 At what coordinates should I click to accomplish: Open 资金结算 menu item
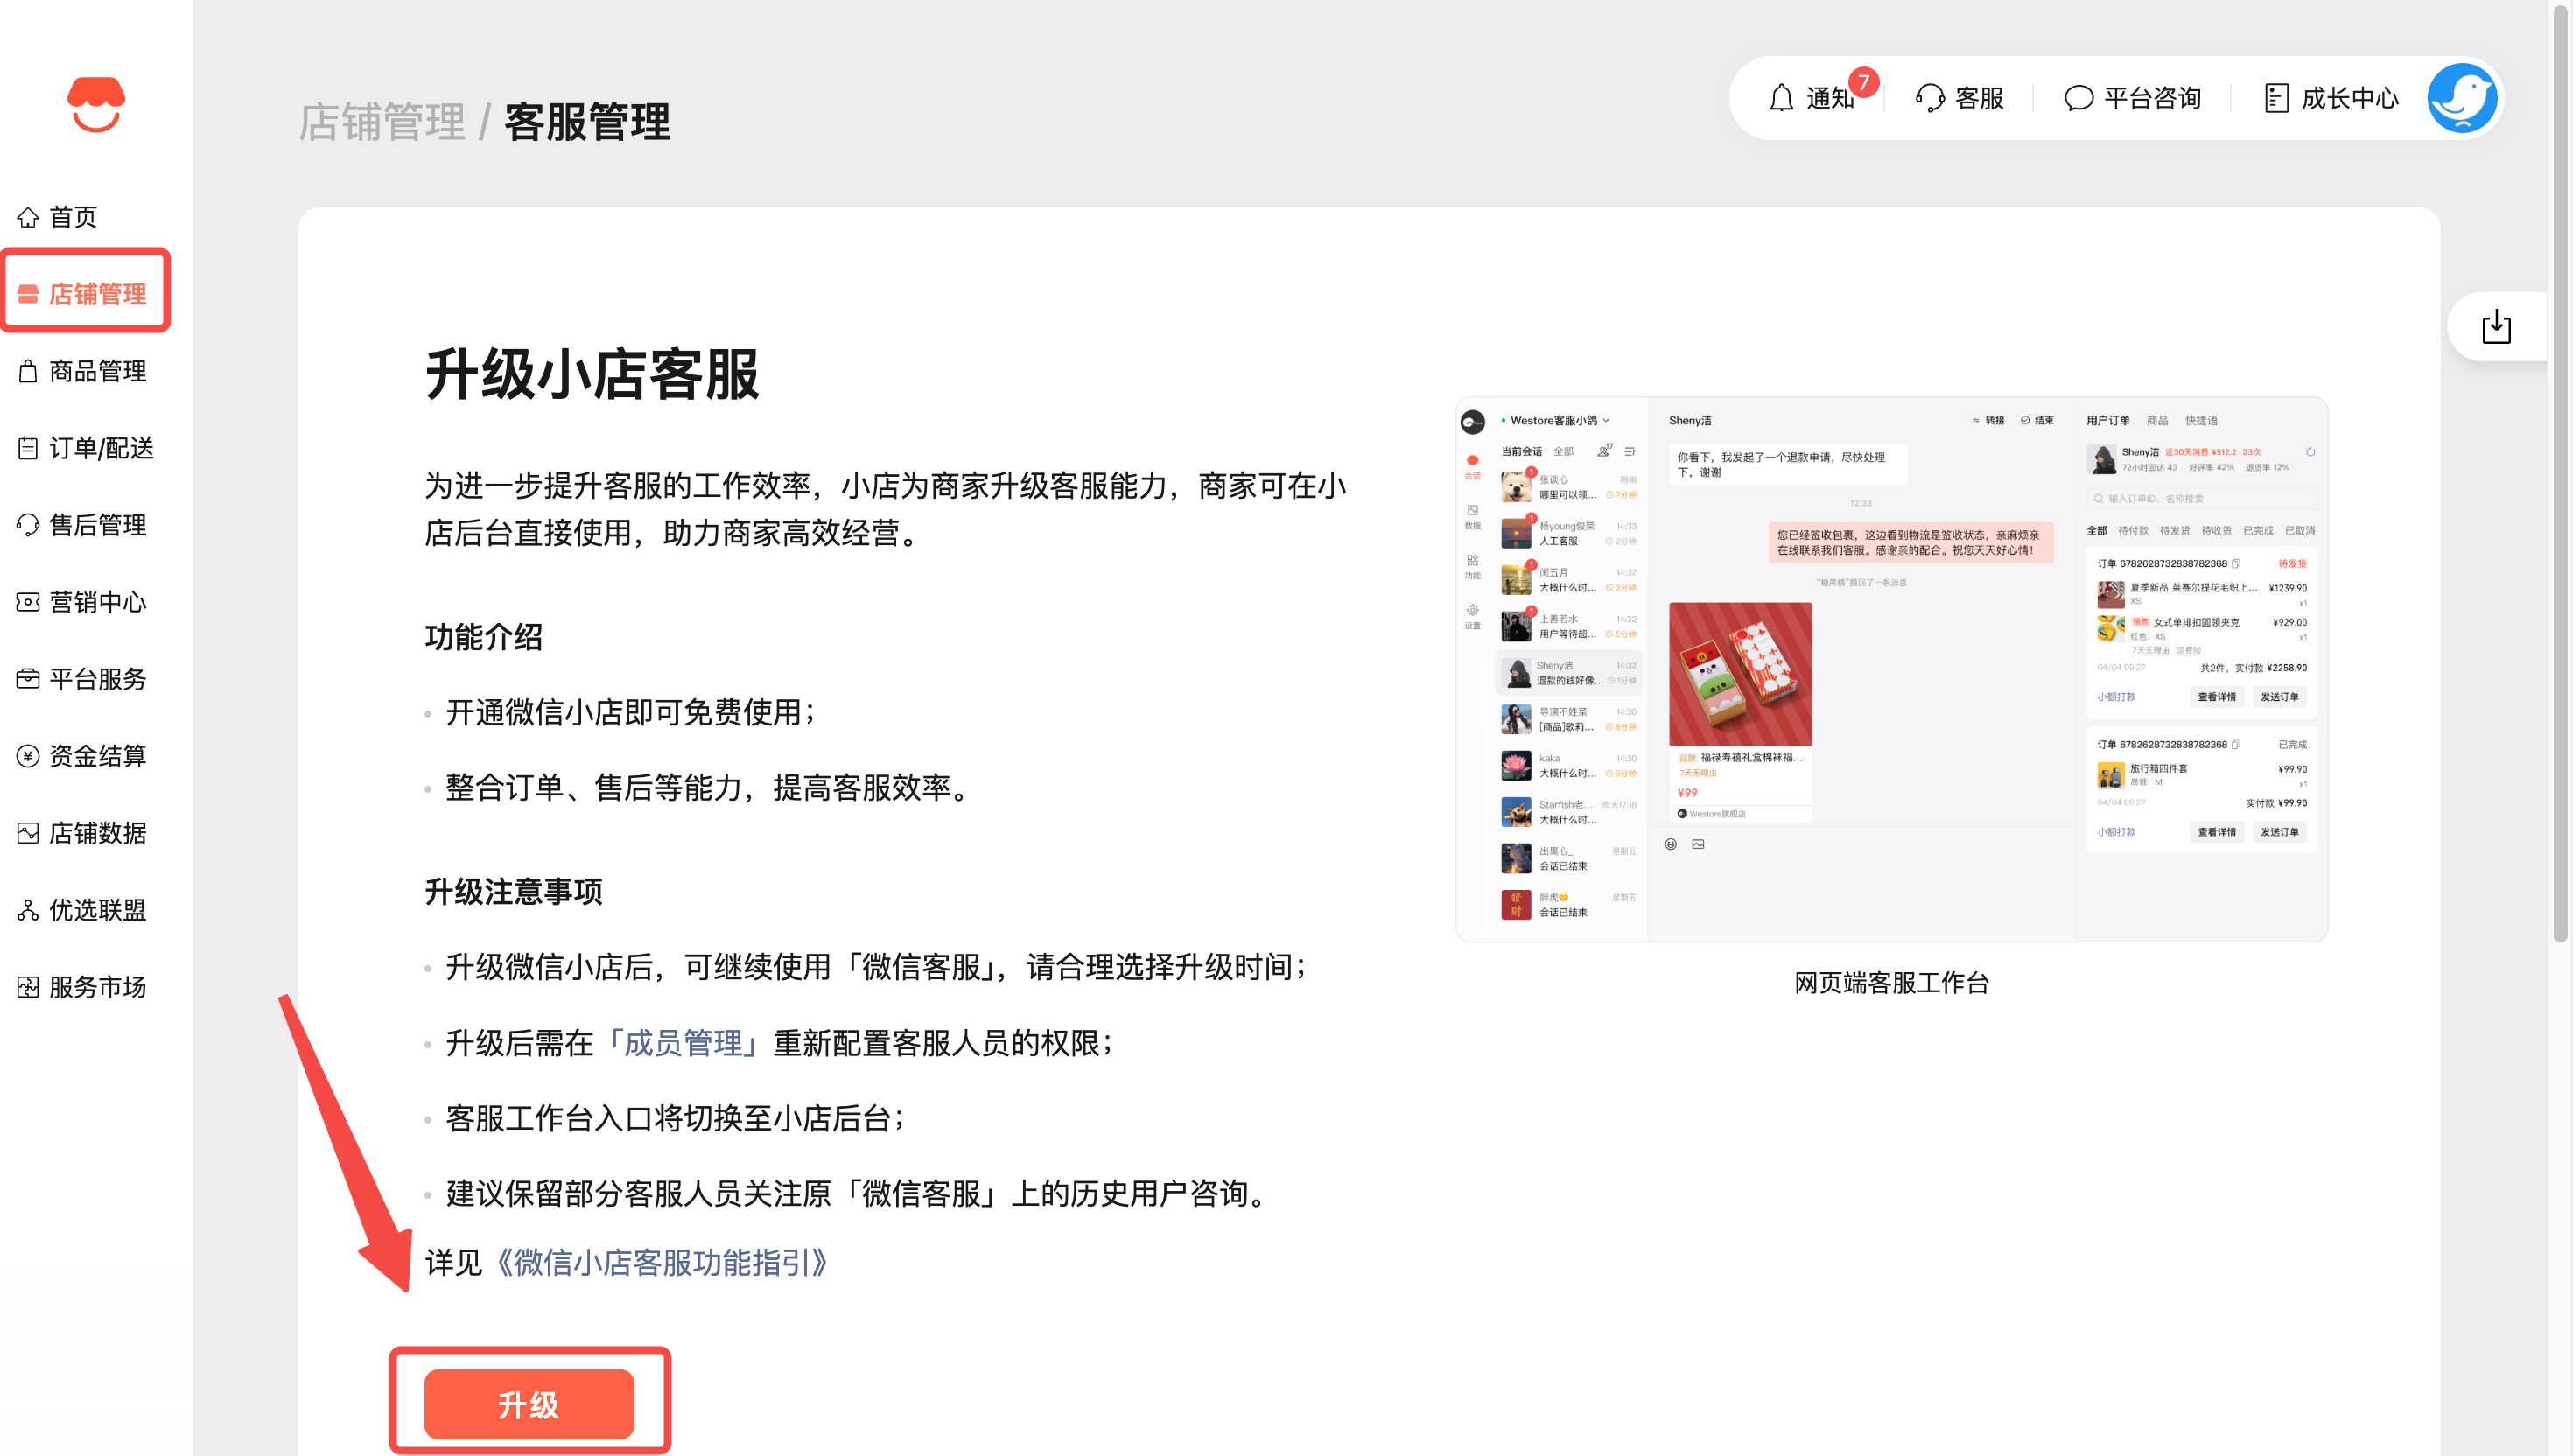click(98, 756)
